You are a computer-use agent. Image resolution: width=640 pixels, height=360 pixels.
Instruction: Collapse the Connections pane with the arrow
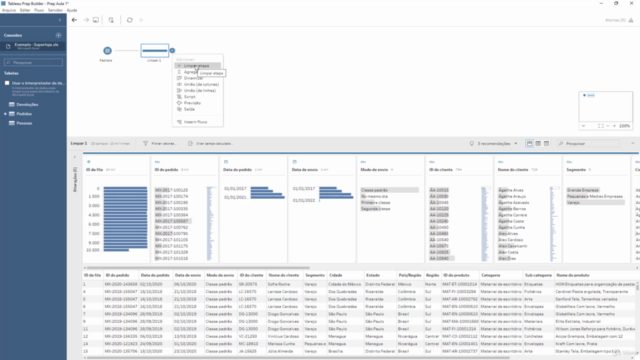pos(60,20)
